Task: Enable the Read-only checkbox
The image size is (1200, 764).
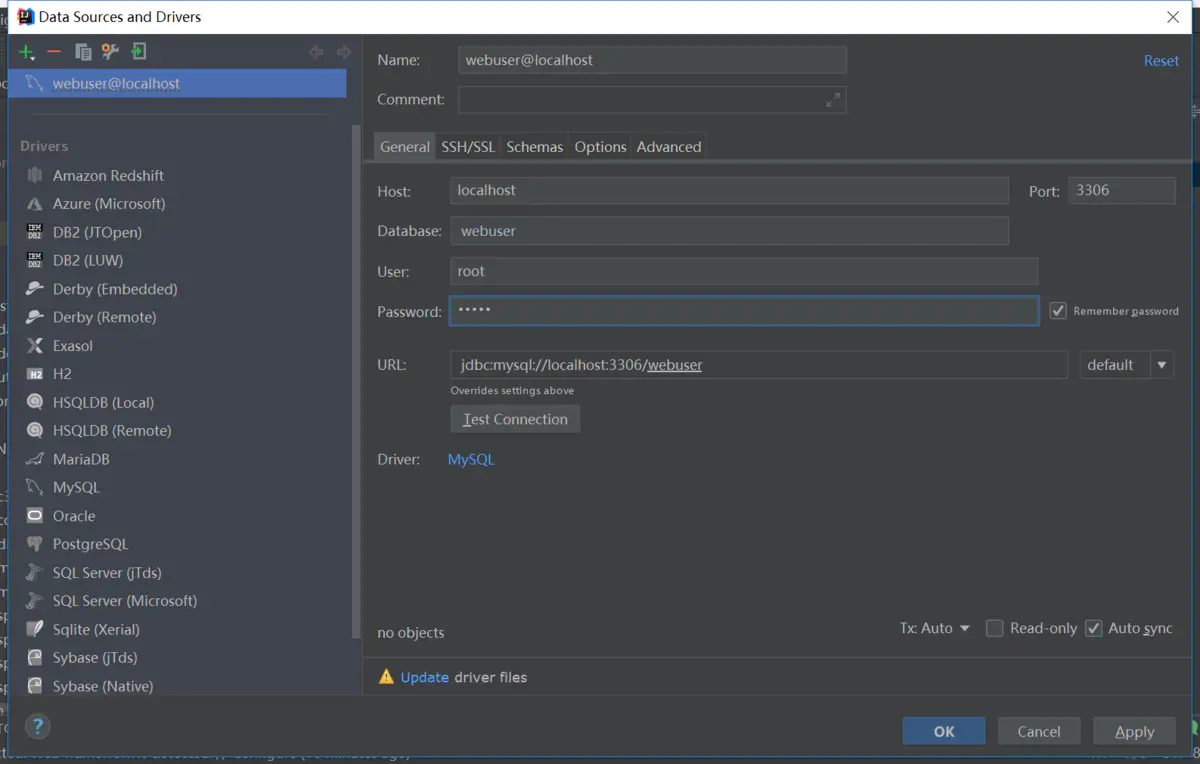Action: pyautogui.click(x=994, y=628)
